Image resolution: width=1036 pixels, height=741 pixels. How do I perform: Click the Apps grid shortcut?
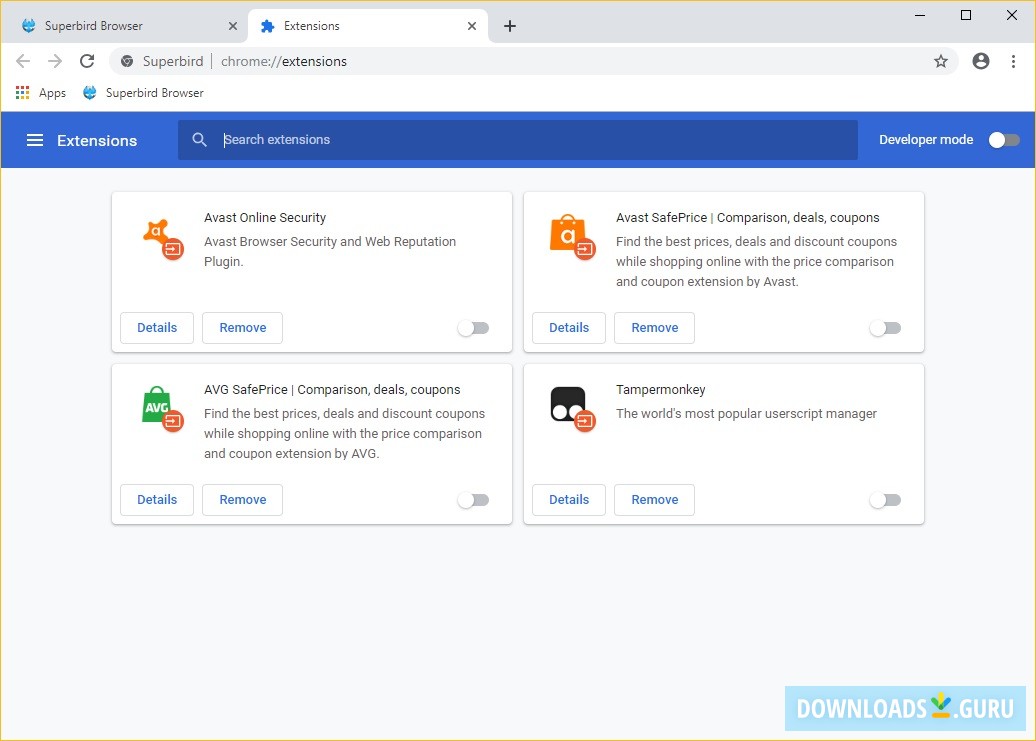[x=41, y=93]
